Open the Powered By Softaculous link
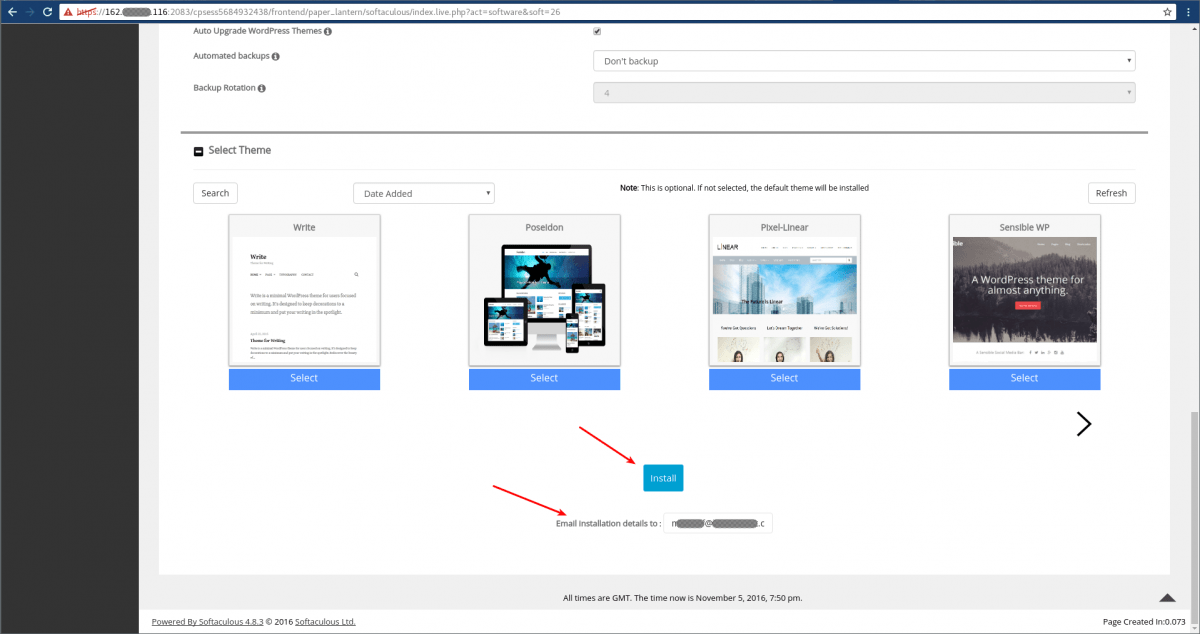The width and height of the screenshot is (1200, 634). (205, 621)
